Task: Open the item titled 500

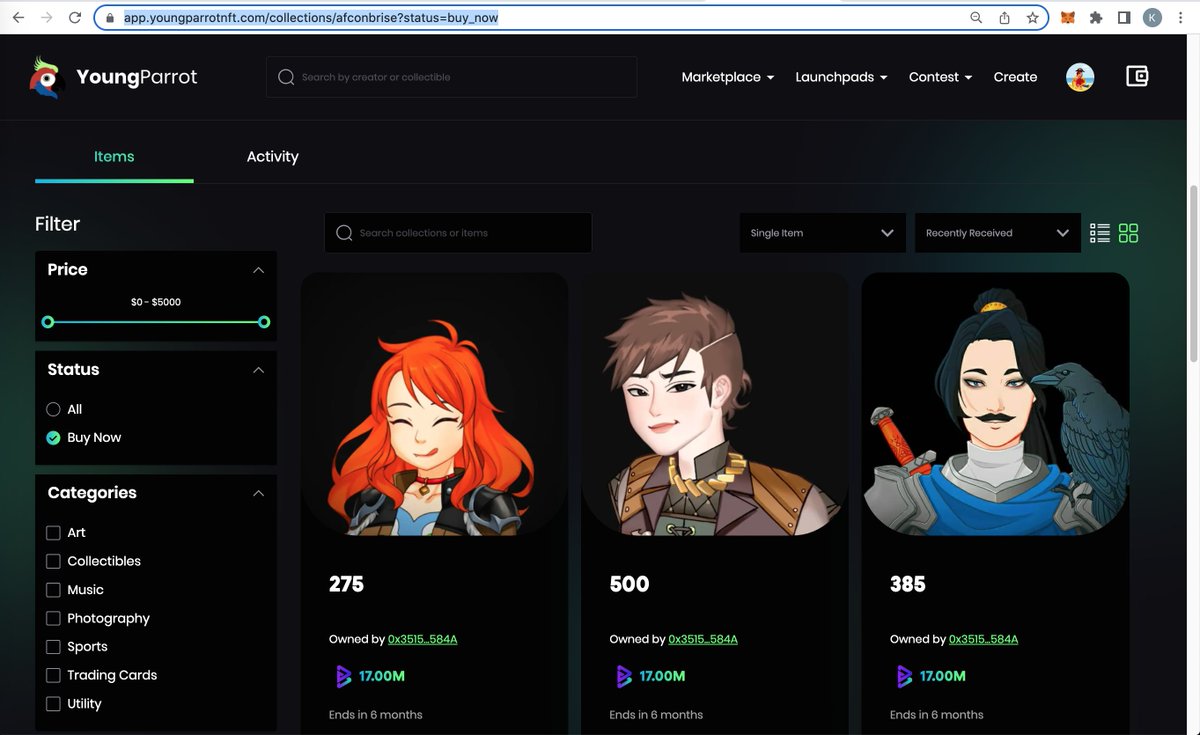Action: point(629,584)
